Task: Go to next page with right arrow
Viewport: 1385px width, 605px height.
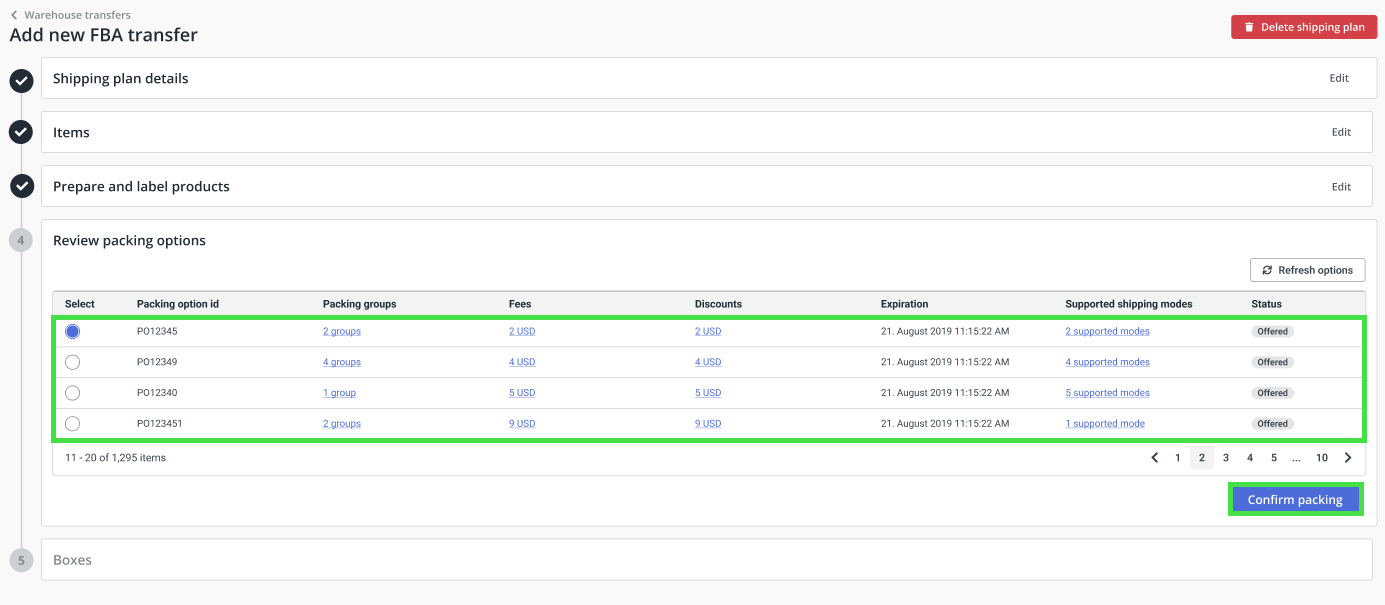Action: click(x=1348, y=458)
